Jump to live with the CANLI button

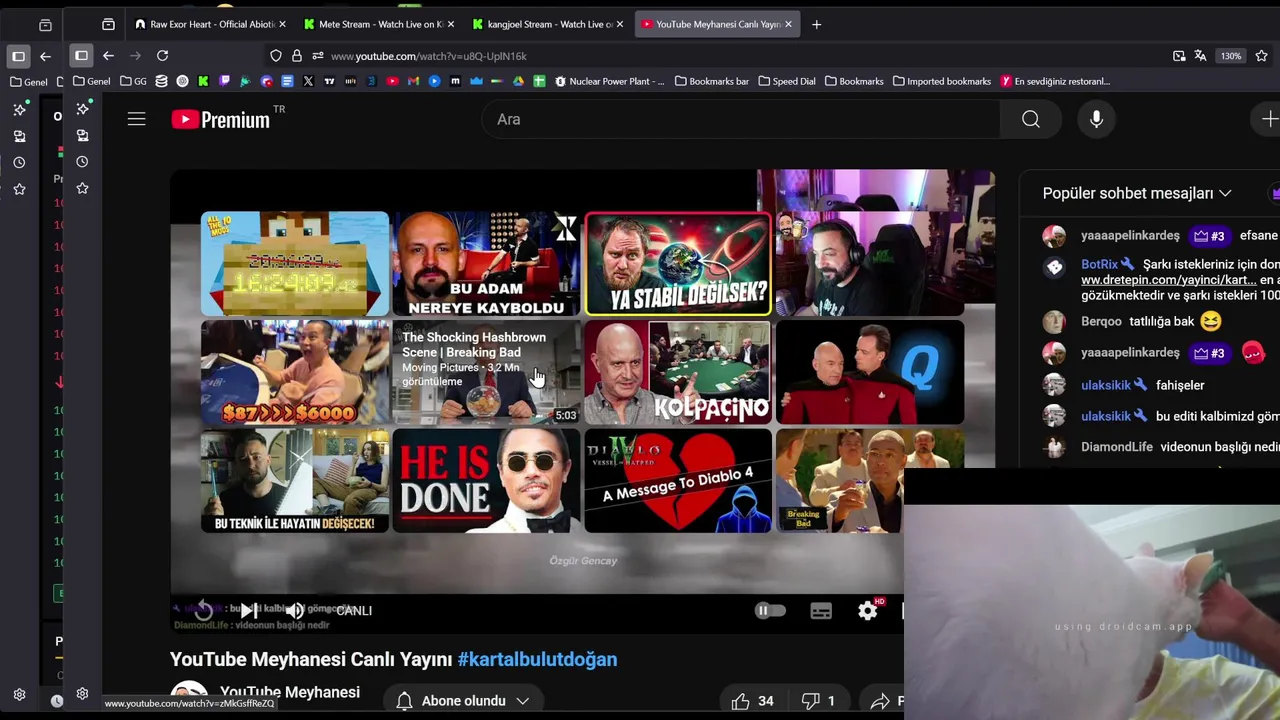pyautogui.click(x=354, y=610)
